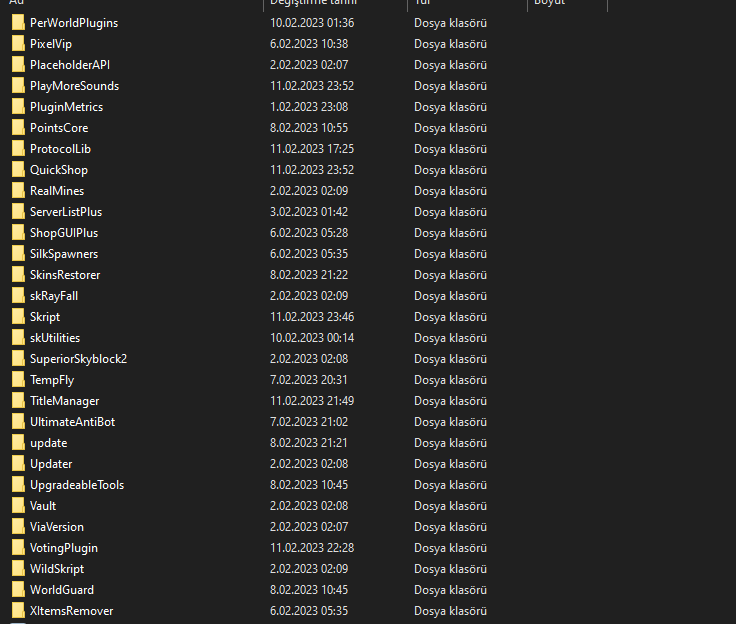Click the Updater folder icon
This screenshot has width=736, height=624.
(18, 463)
